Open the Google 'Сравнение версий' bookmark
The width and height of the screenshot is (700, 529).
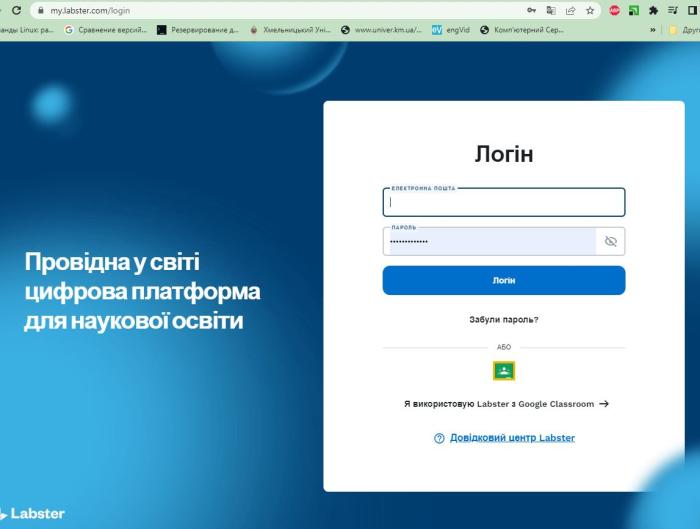(106, 30)
